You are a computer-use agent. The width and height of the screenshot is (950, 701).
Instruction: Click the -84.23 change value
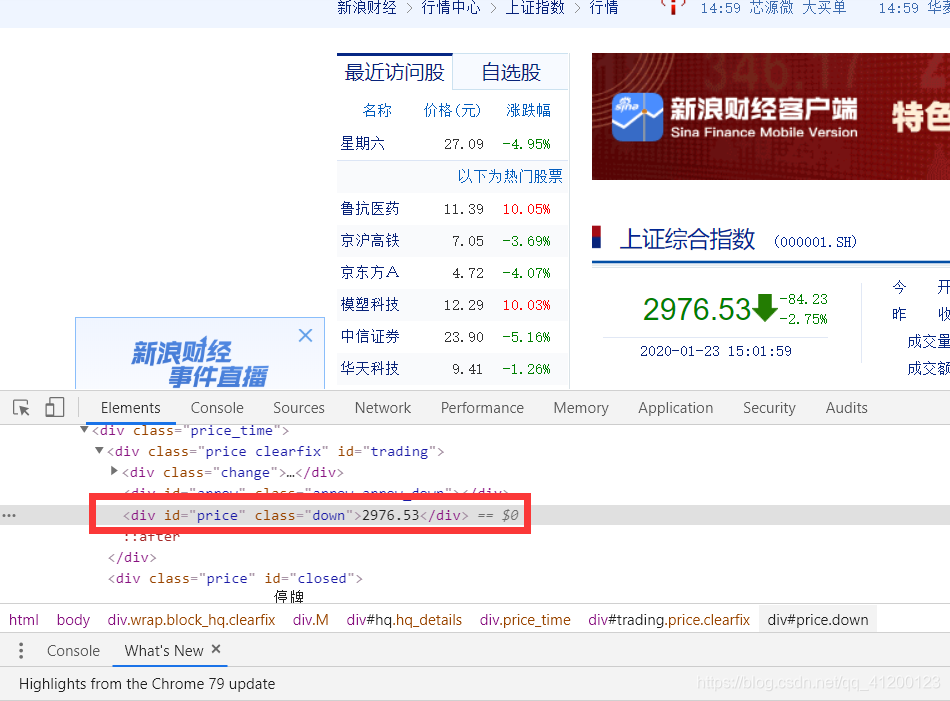[x=803, y=299]
